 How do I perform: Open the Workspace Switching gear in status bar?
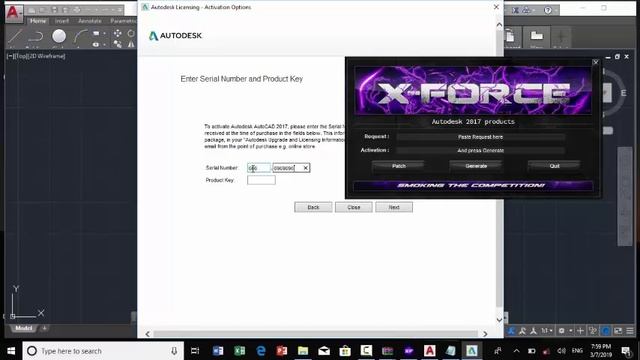coord(562,331)
